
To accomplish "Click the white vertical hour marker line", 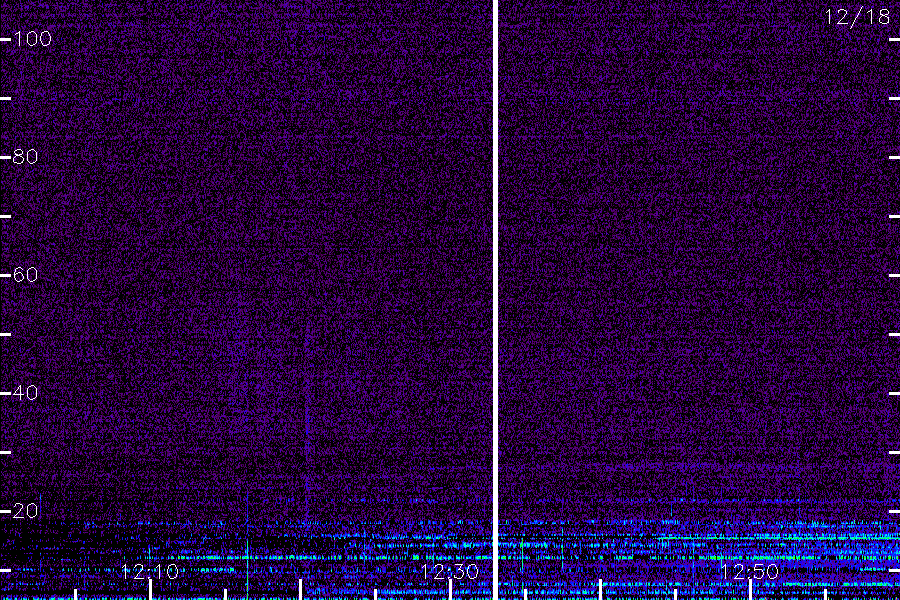I will [495, 300].
